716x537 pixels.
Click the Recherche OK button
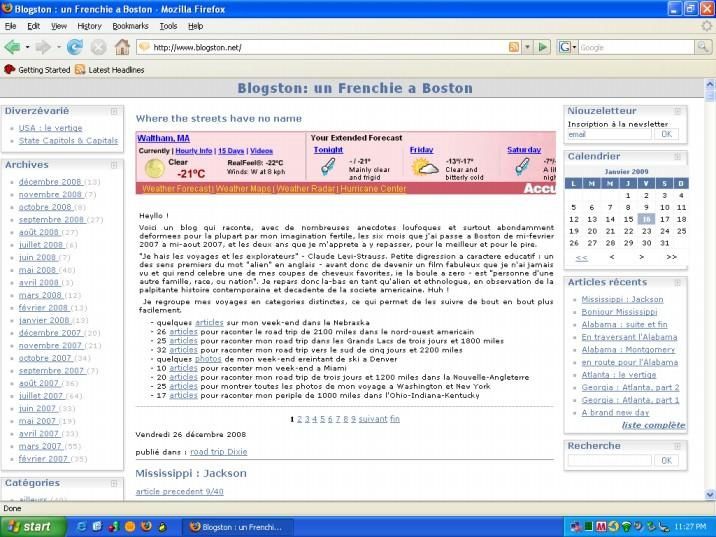pos(666,460)
